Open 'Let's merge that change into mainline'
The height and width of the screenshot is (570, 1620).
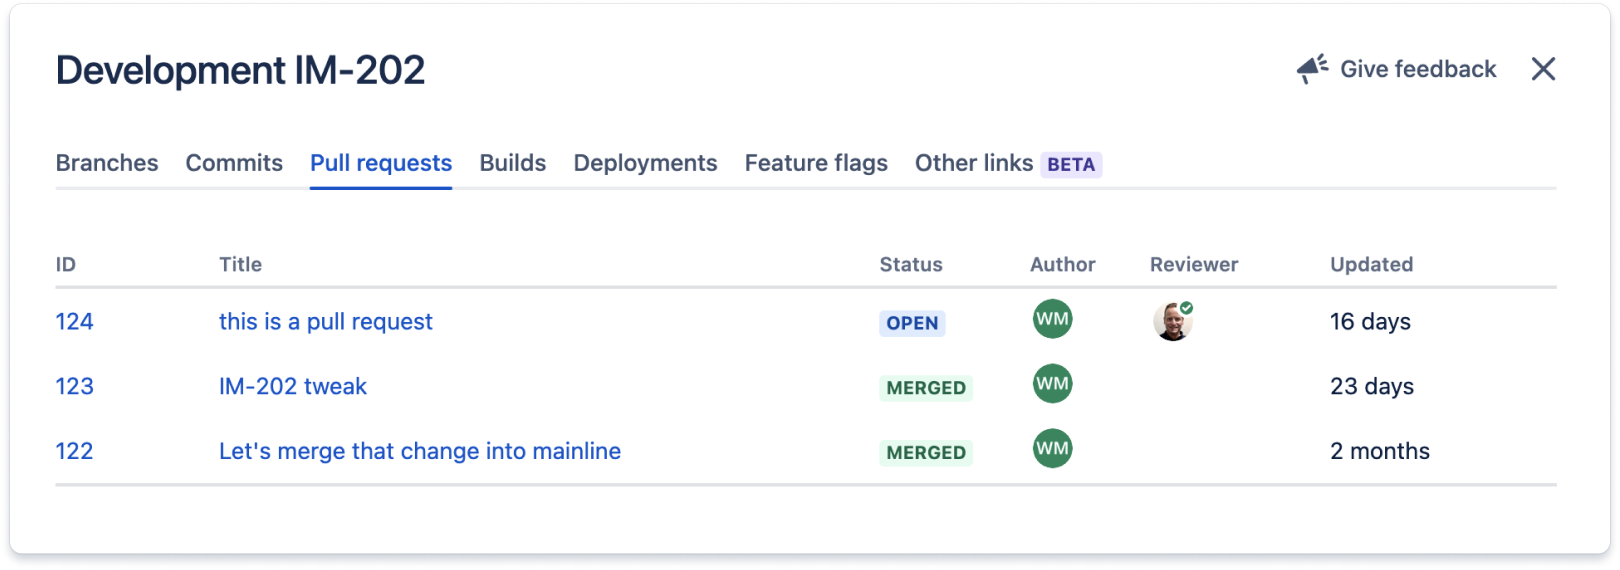pyautogui.click(x=420, y=452)
